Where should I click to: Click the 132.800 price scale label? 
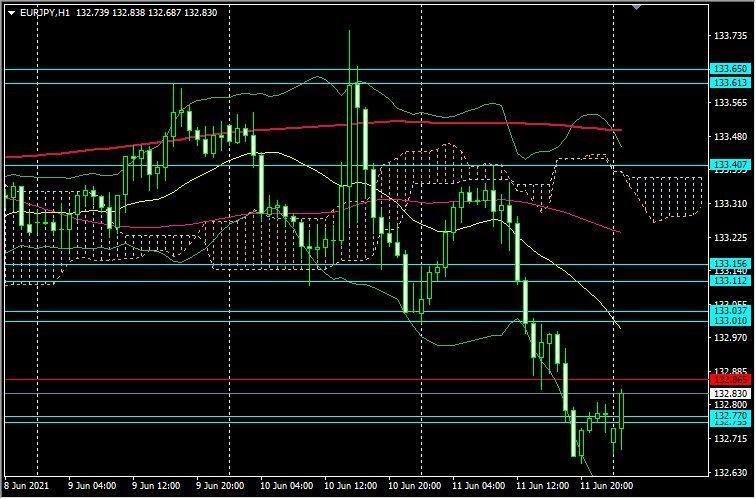click(x=730, y=405)
